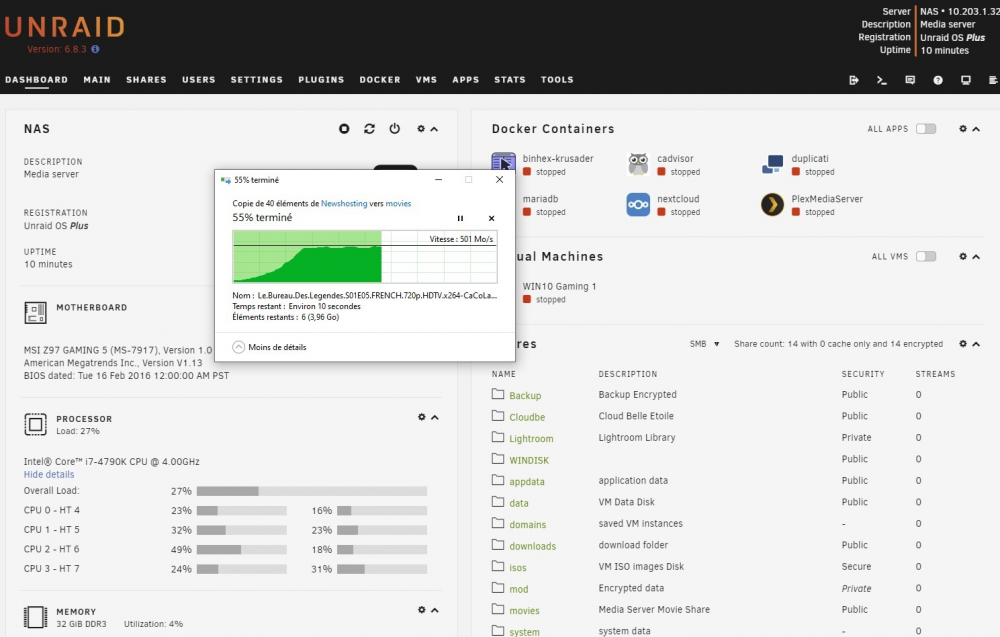1000x637 pixels.
Task: Open the Docker tab
Action: [x=379, y=80]
